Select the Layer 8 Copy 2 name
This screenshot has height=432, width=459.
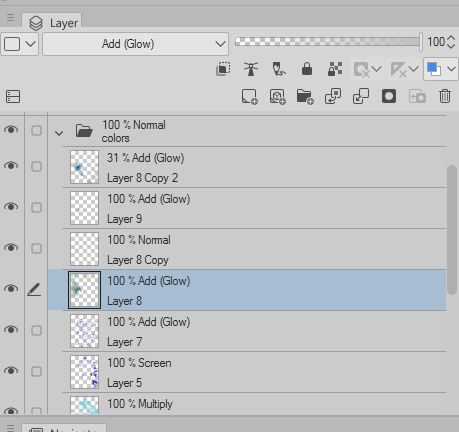point(142,178)
